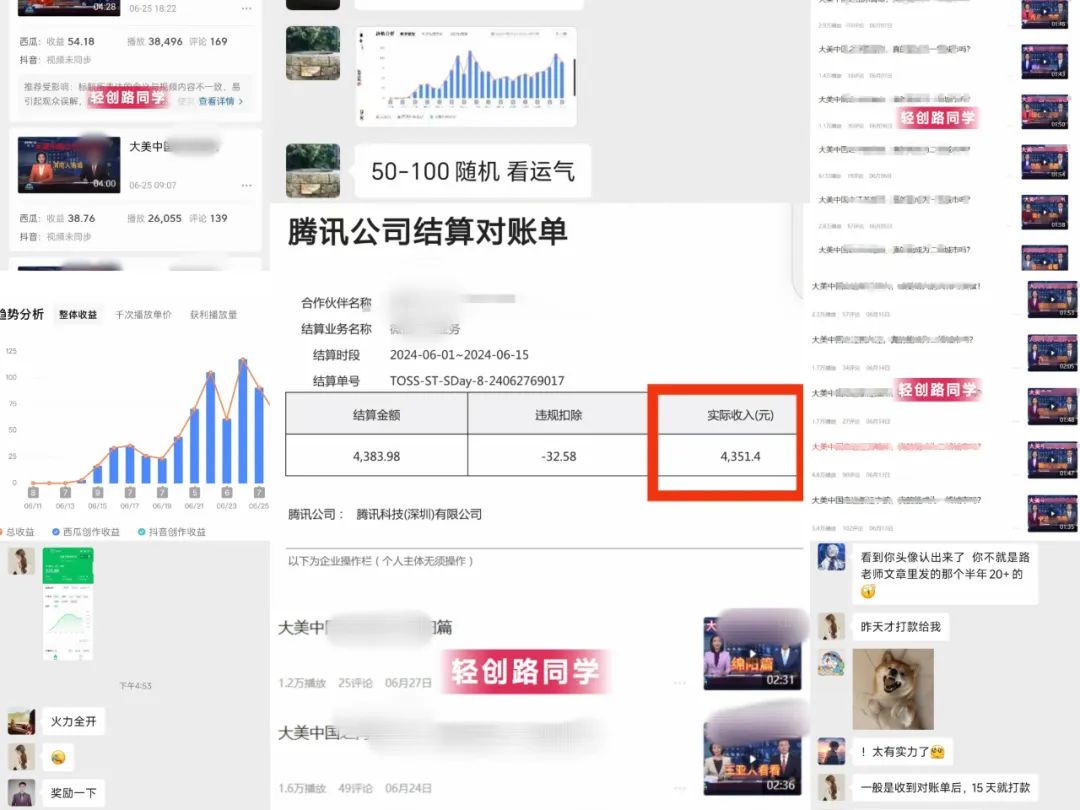Toggle the 总收益 legend series
1080x810 pixels.
point(17,532)
